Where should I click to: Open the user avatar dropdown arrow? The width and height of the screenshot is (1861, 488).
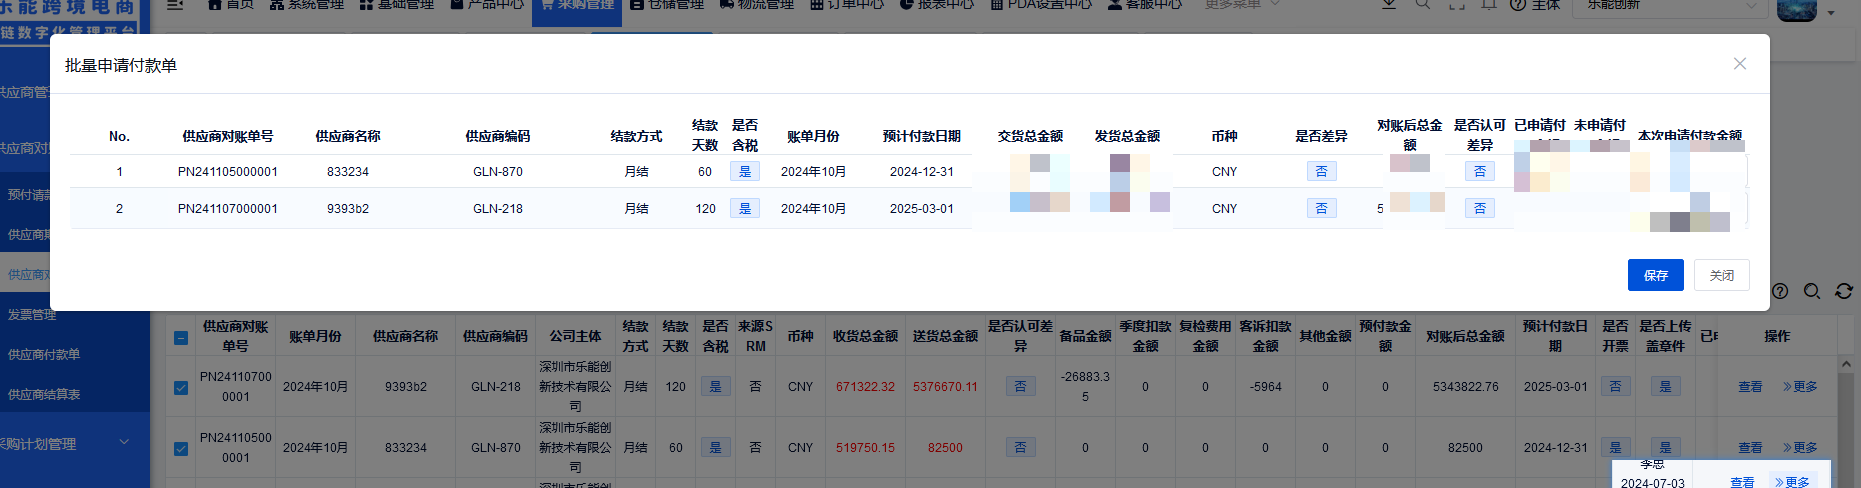pyautogui.click(x=1831, y=13)
